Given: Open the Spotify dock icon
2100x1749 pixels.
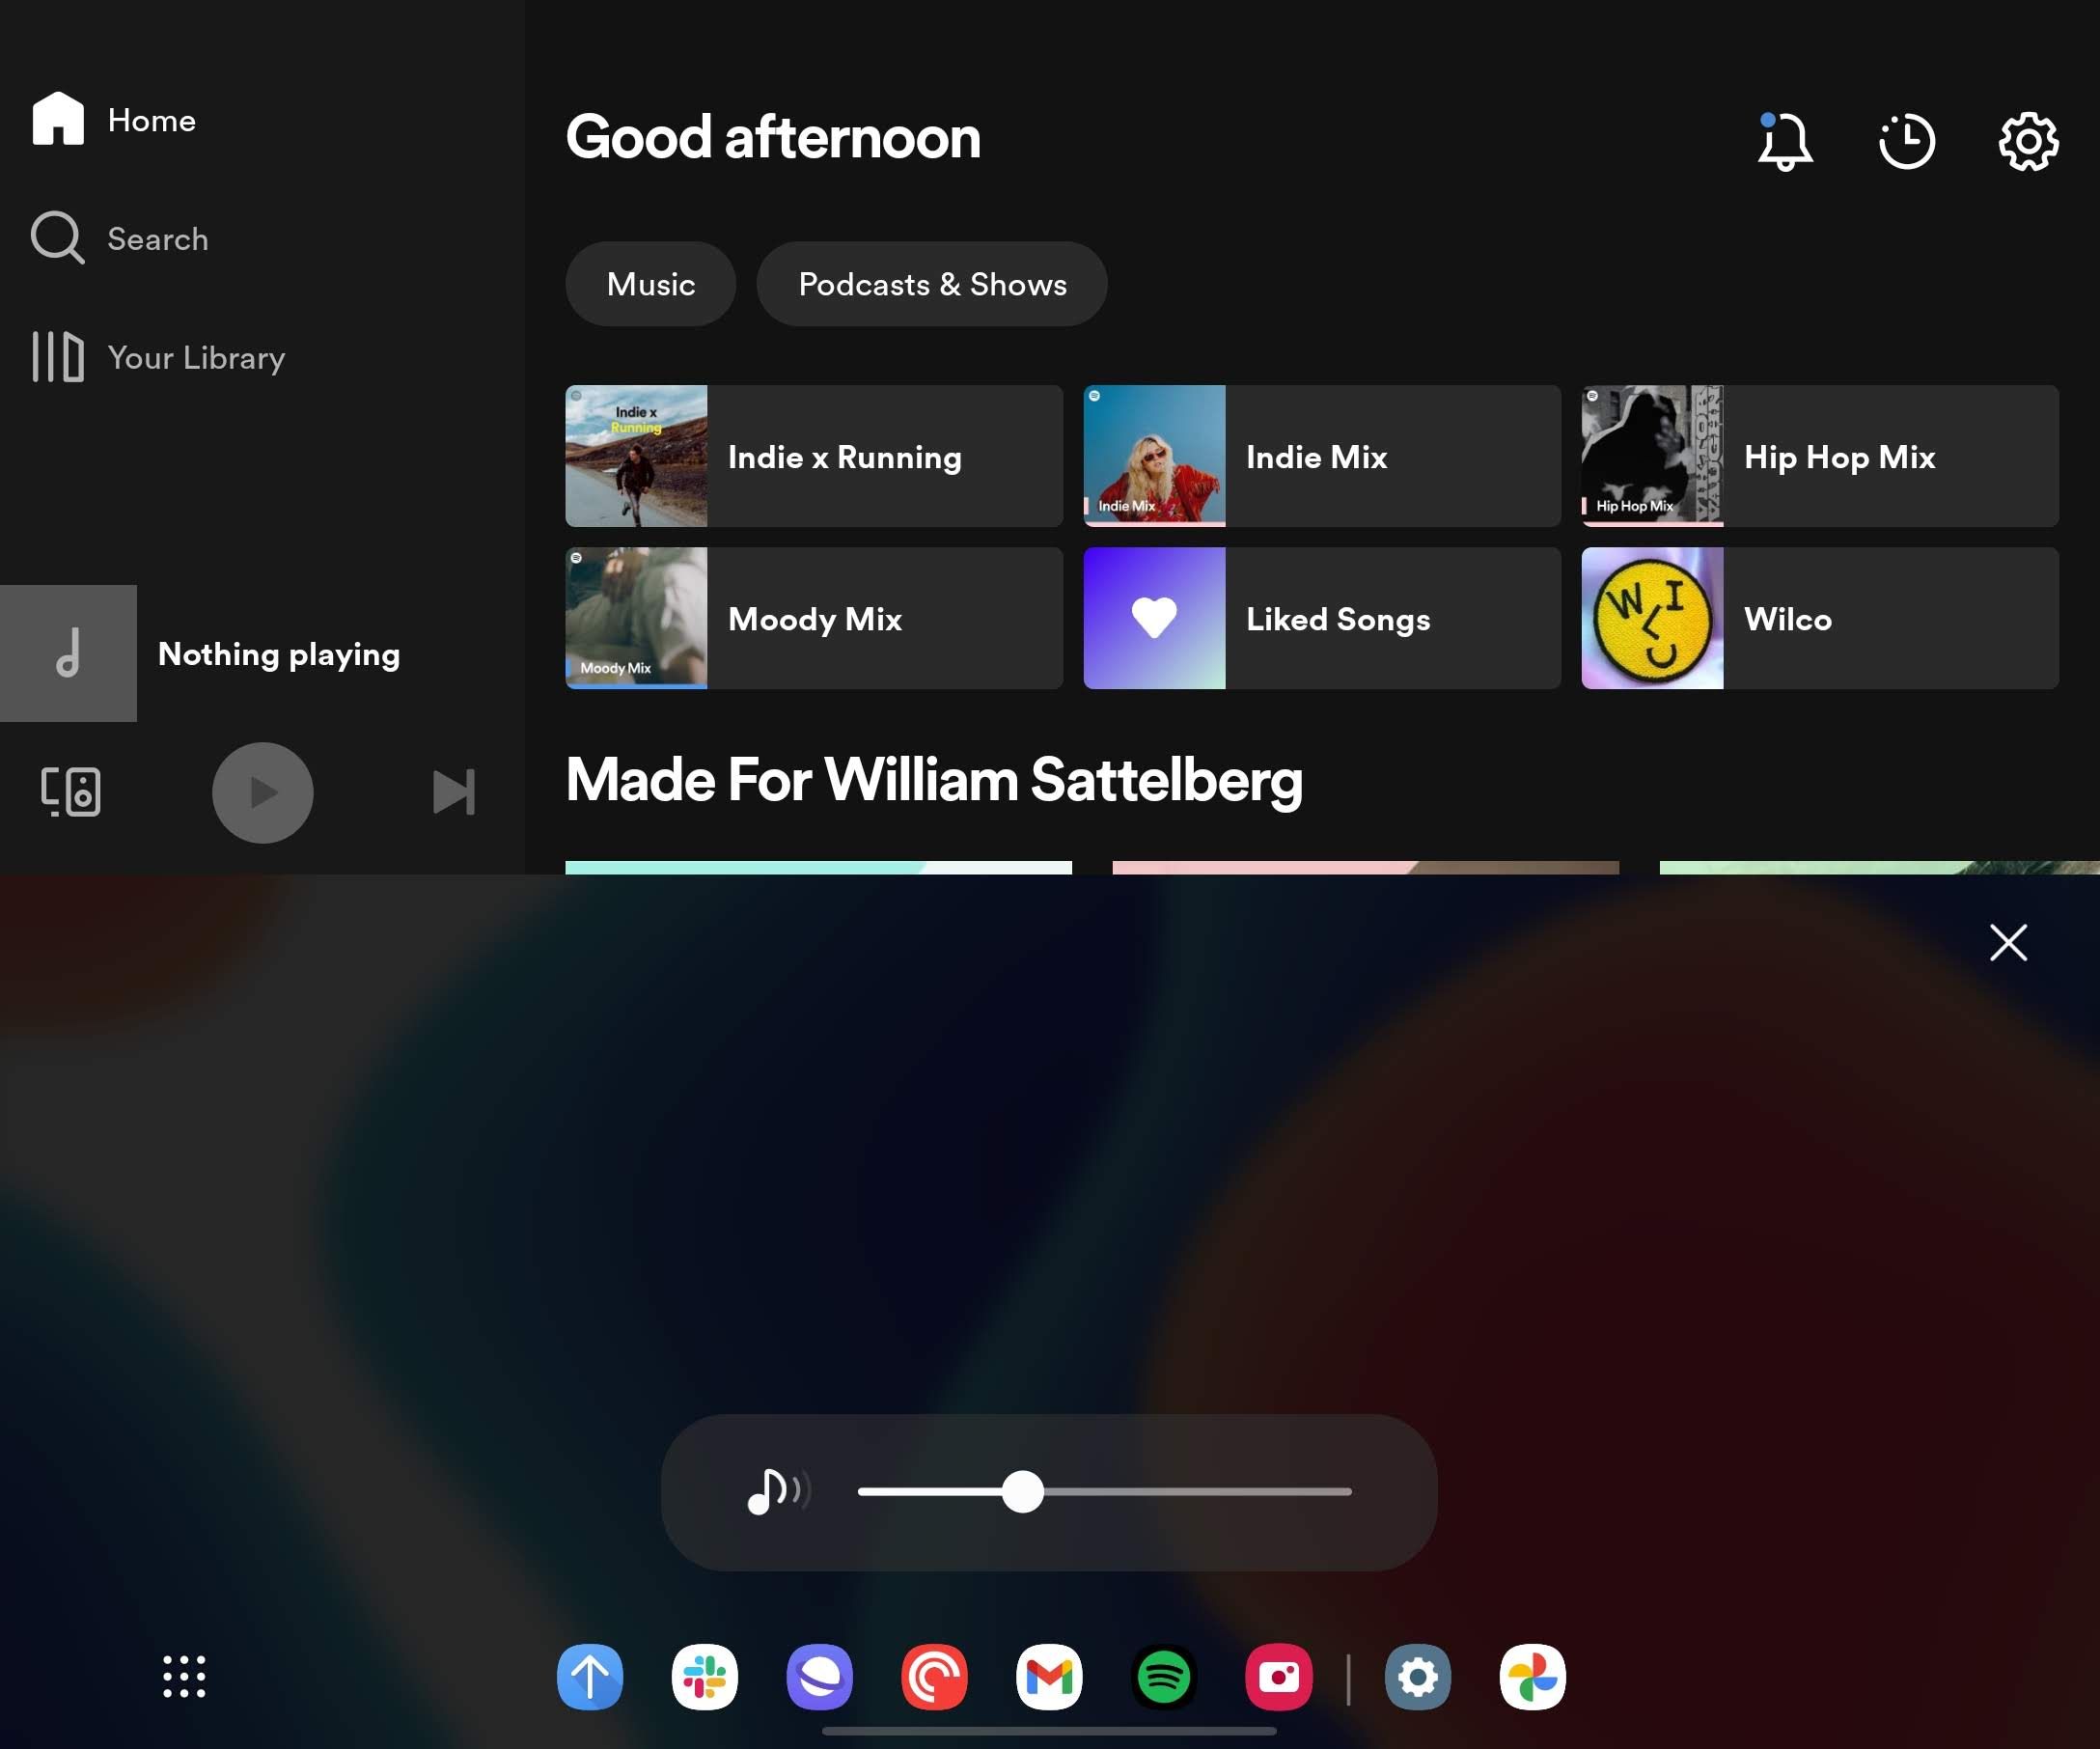Looking at the screenshot, I should [x=1164, y=1679].
